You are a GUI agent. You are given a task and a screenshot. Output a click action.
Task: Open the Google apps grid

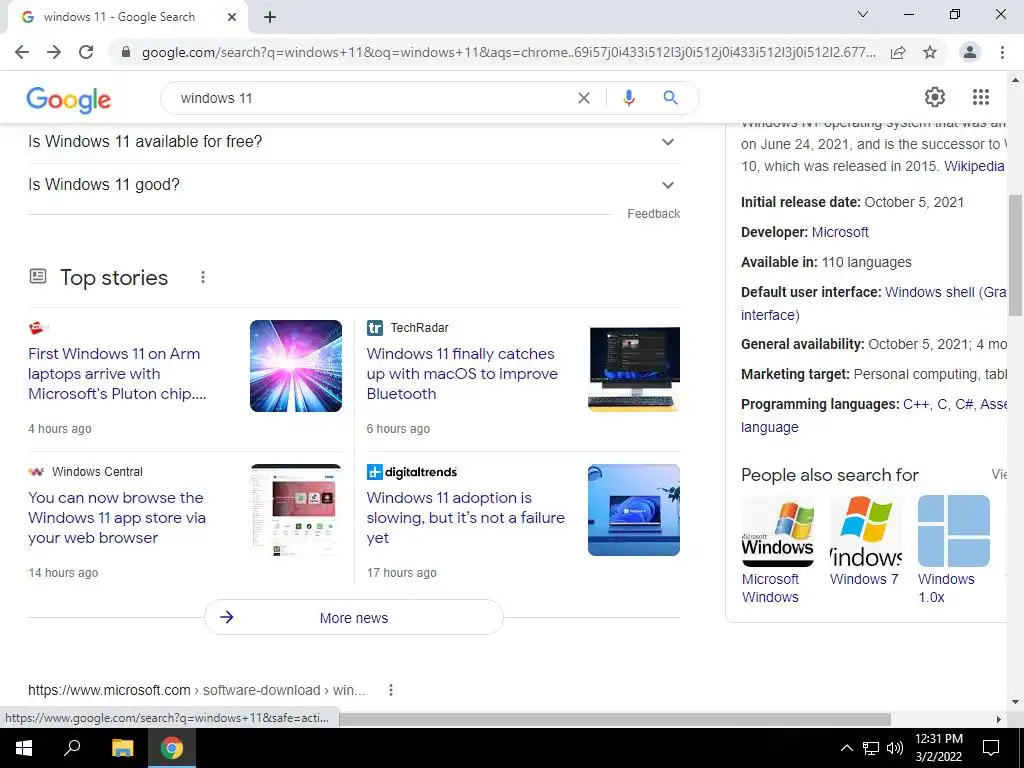pos(981,97)
